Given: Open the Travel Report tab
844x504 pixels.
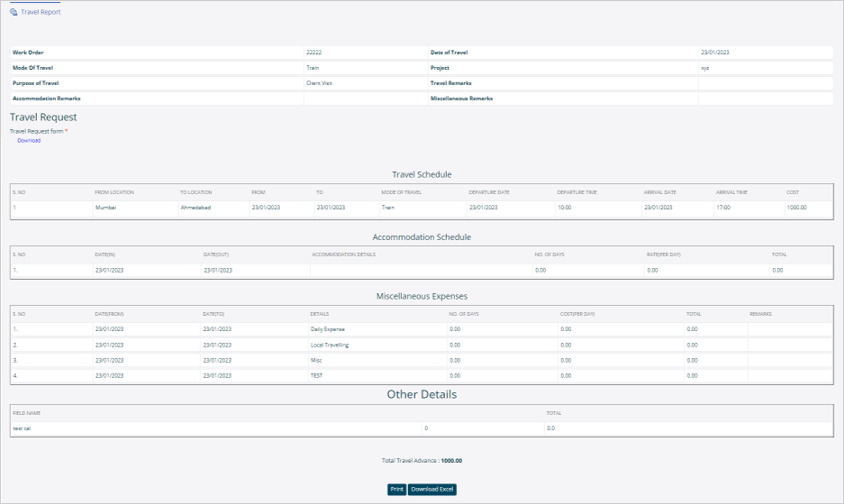Looking at the screenshot, I should click(x=40, y=12).
